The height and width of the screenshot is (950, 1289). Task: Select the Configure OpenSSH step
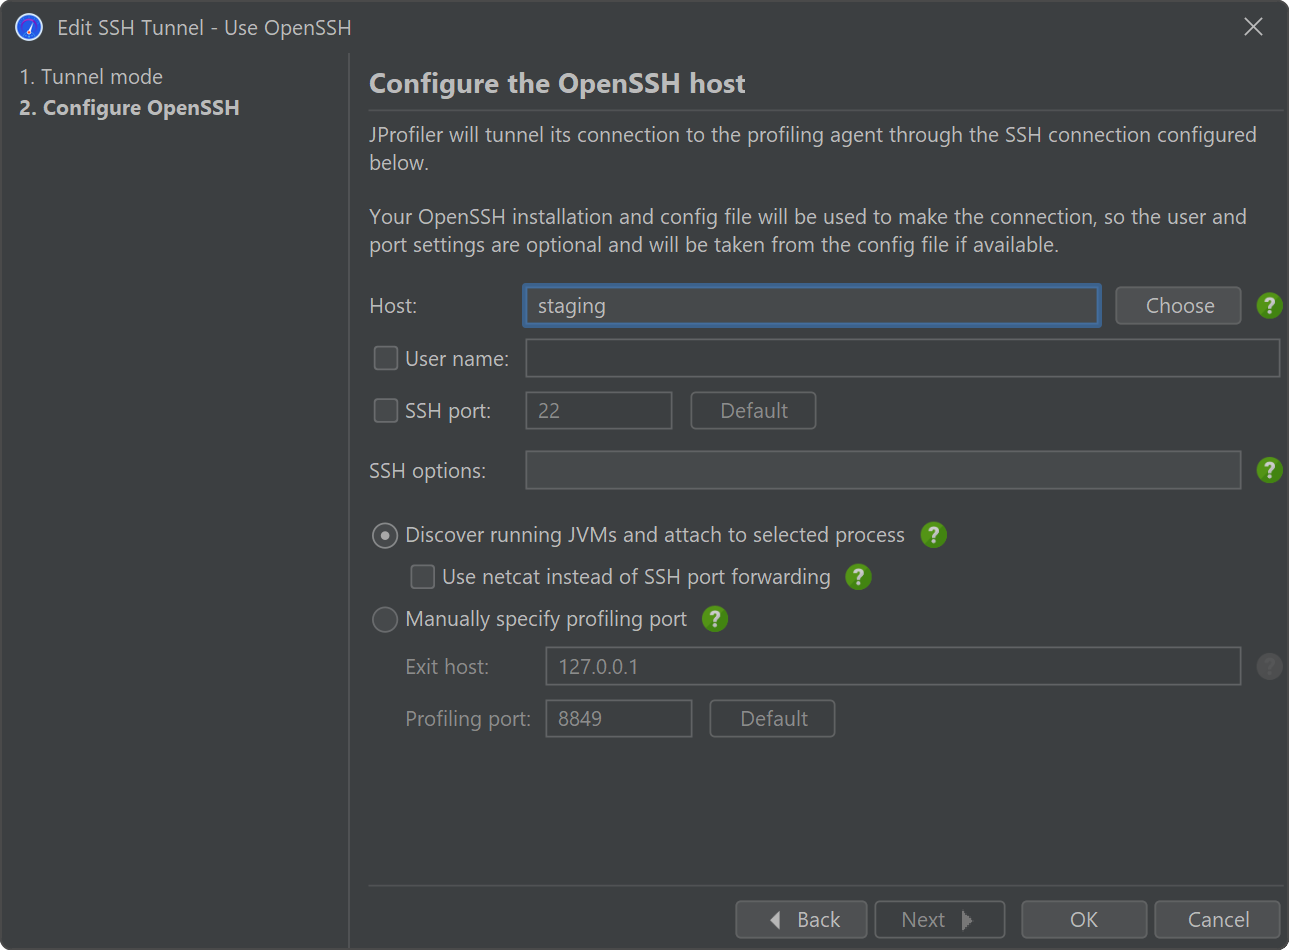(130, 108)
